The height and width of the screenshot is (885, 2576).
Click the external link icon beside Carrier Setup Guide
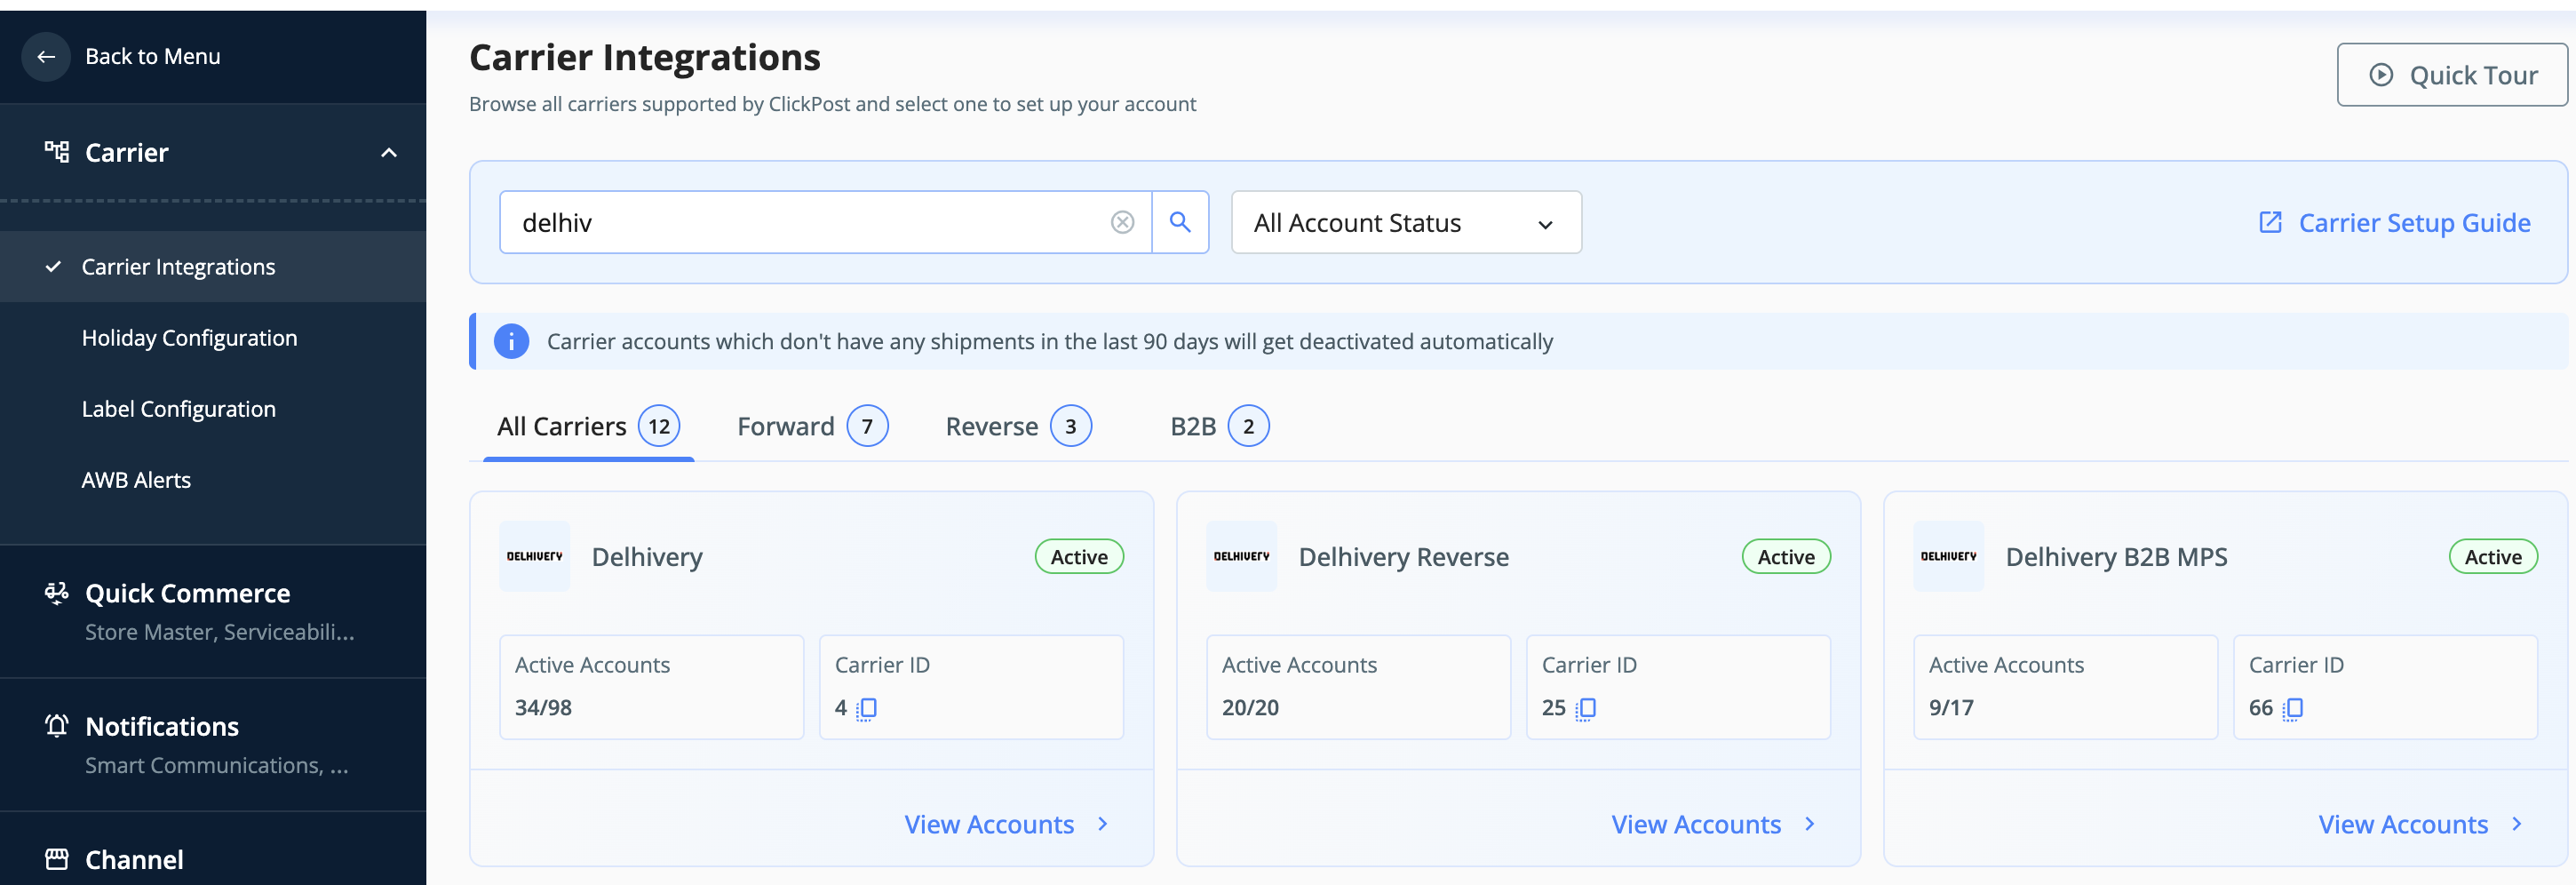(x=2270, y=222)
